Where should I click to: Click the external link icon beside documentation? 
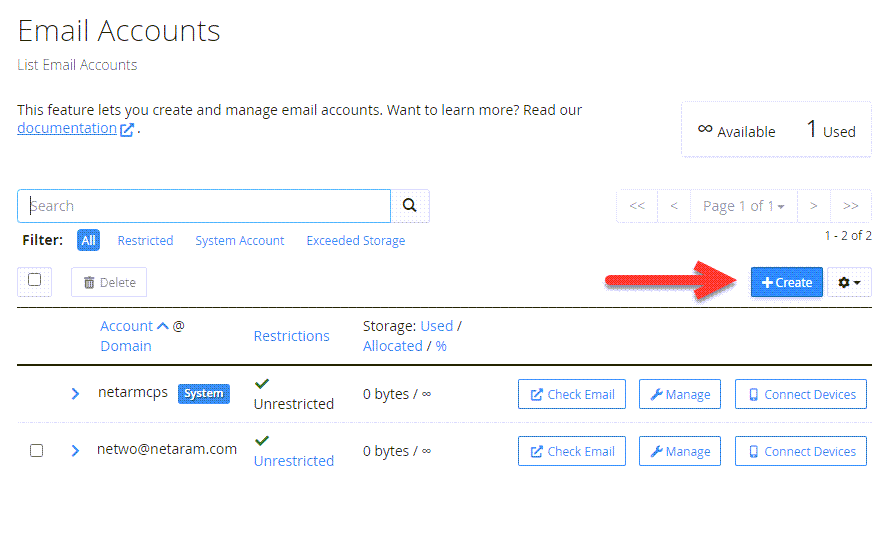[127, 129]
